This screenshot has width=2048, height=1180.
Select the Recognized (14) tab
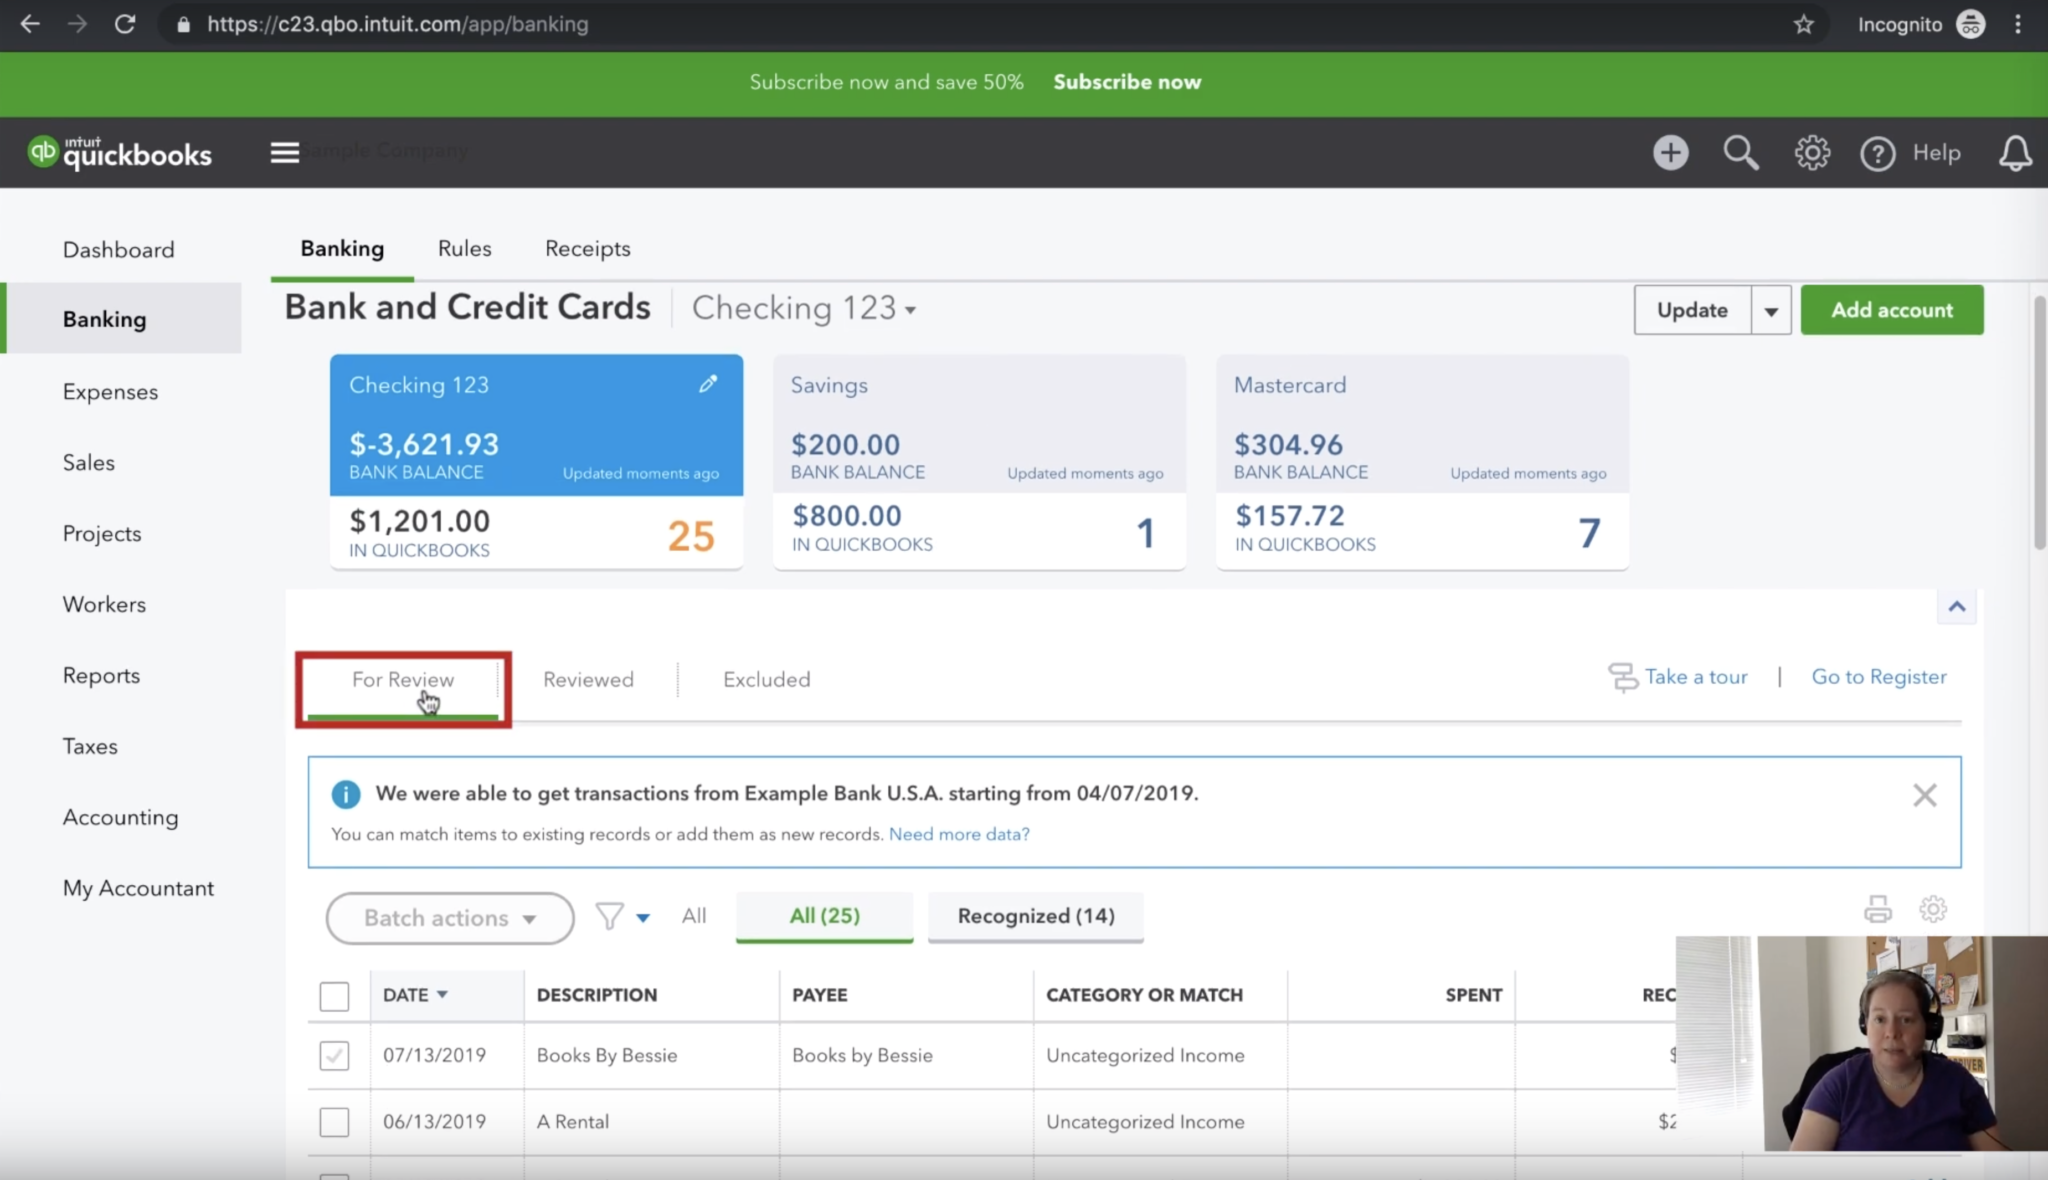1035,916
